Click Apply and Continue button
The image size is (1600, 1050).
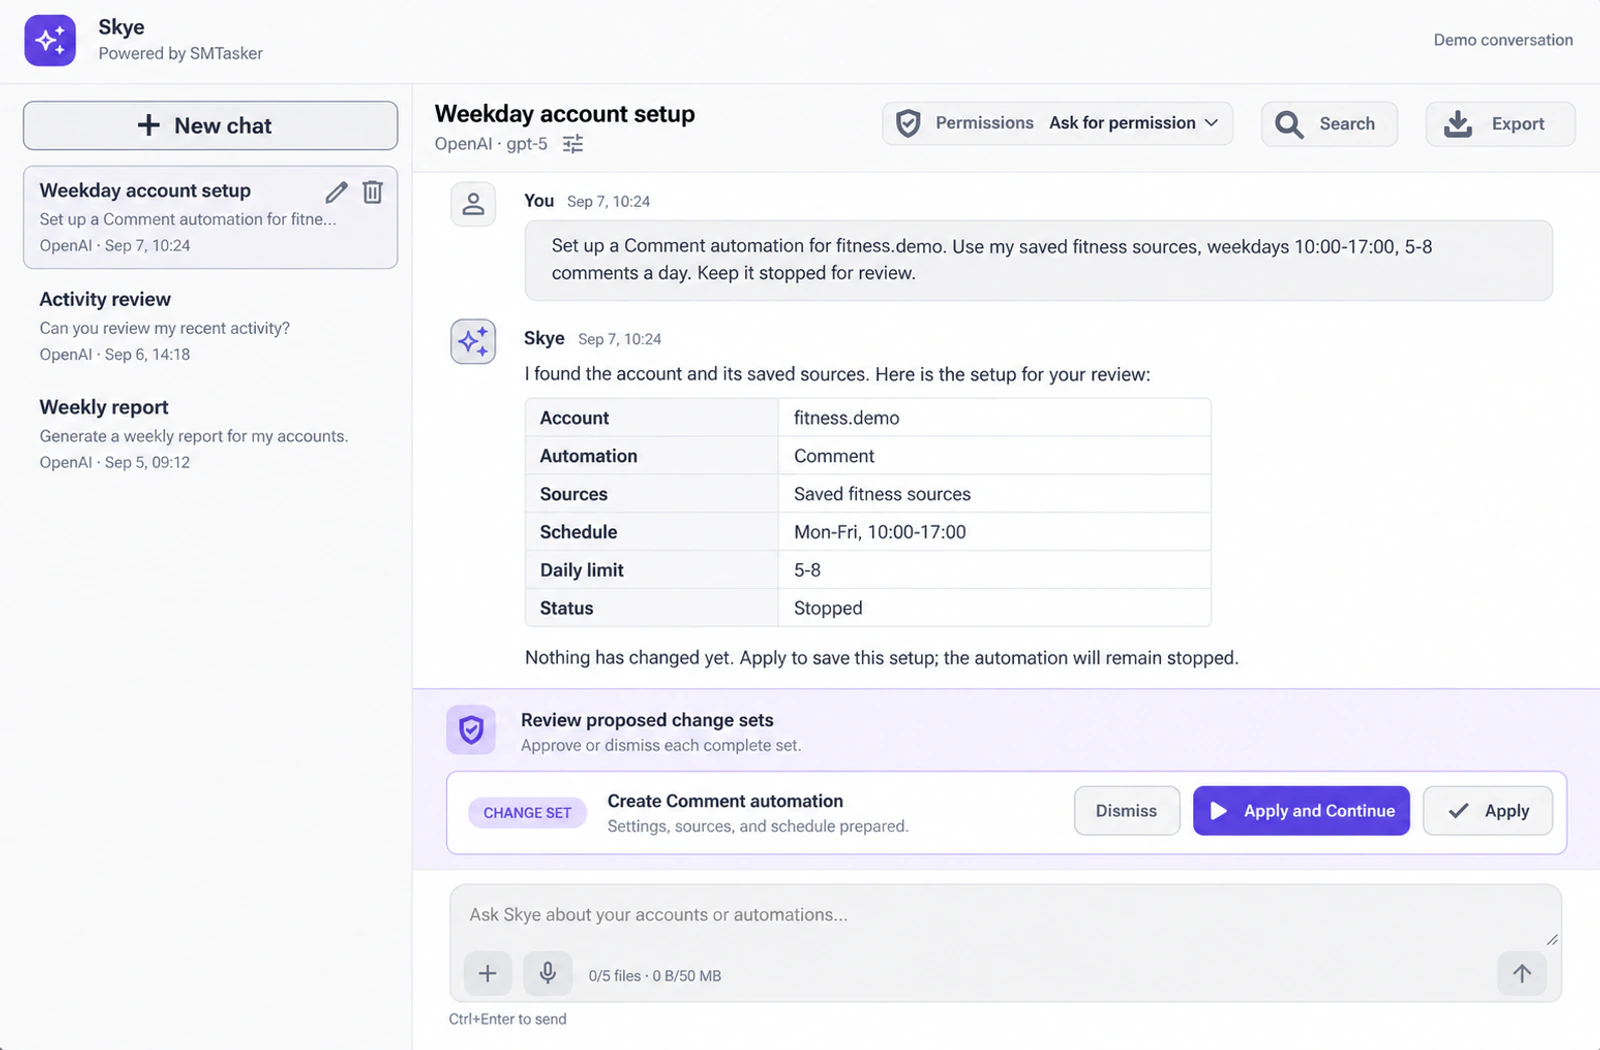click(x=1301, y=811)
